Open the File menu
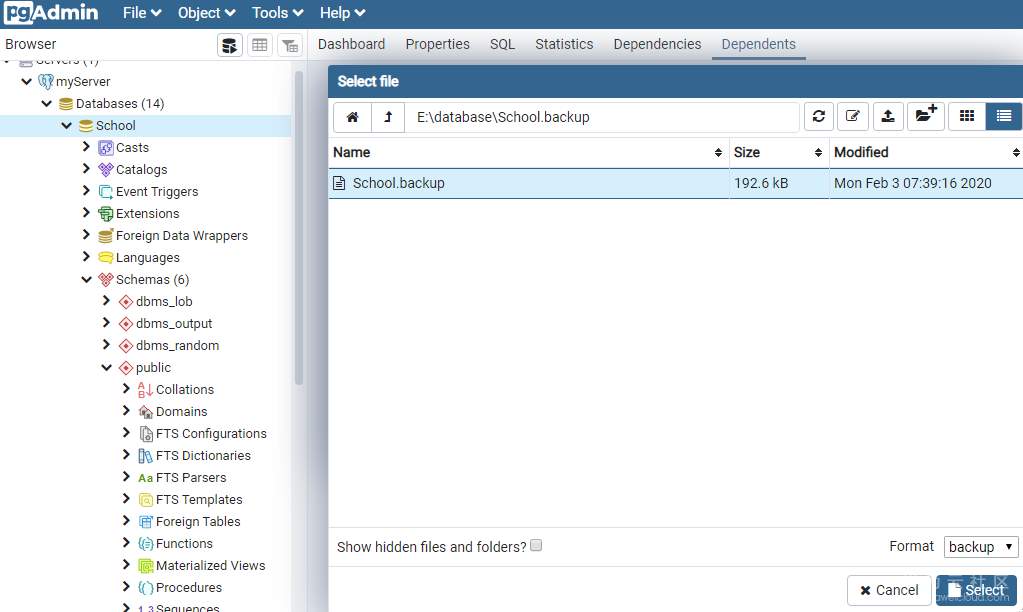This screenshot has height=612, width=1023. [142, 13]
